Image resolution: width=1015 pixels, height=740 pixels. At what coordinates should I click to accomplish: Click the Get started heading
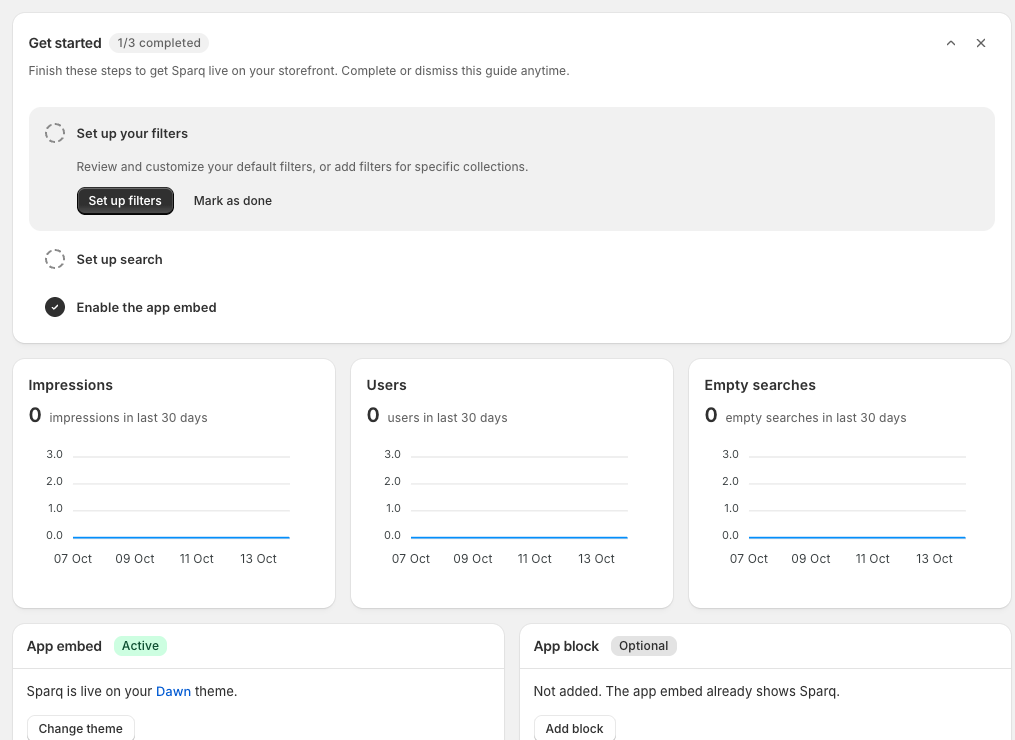[65, 43]
